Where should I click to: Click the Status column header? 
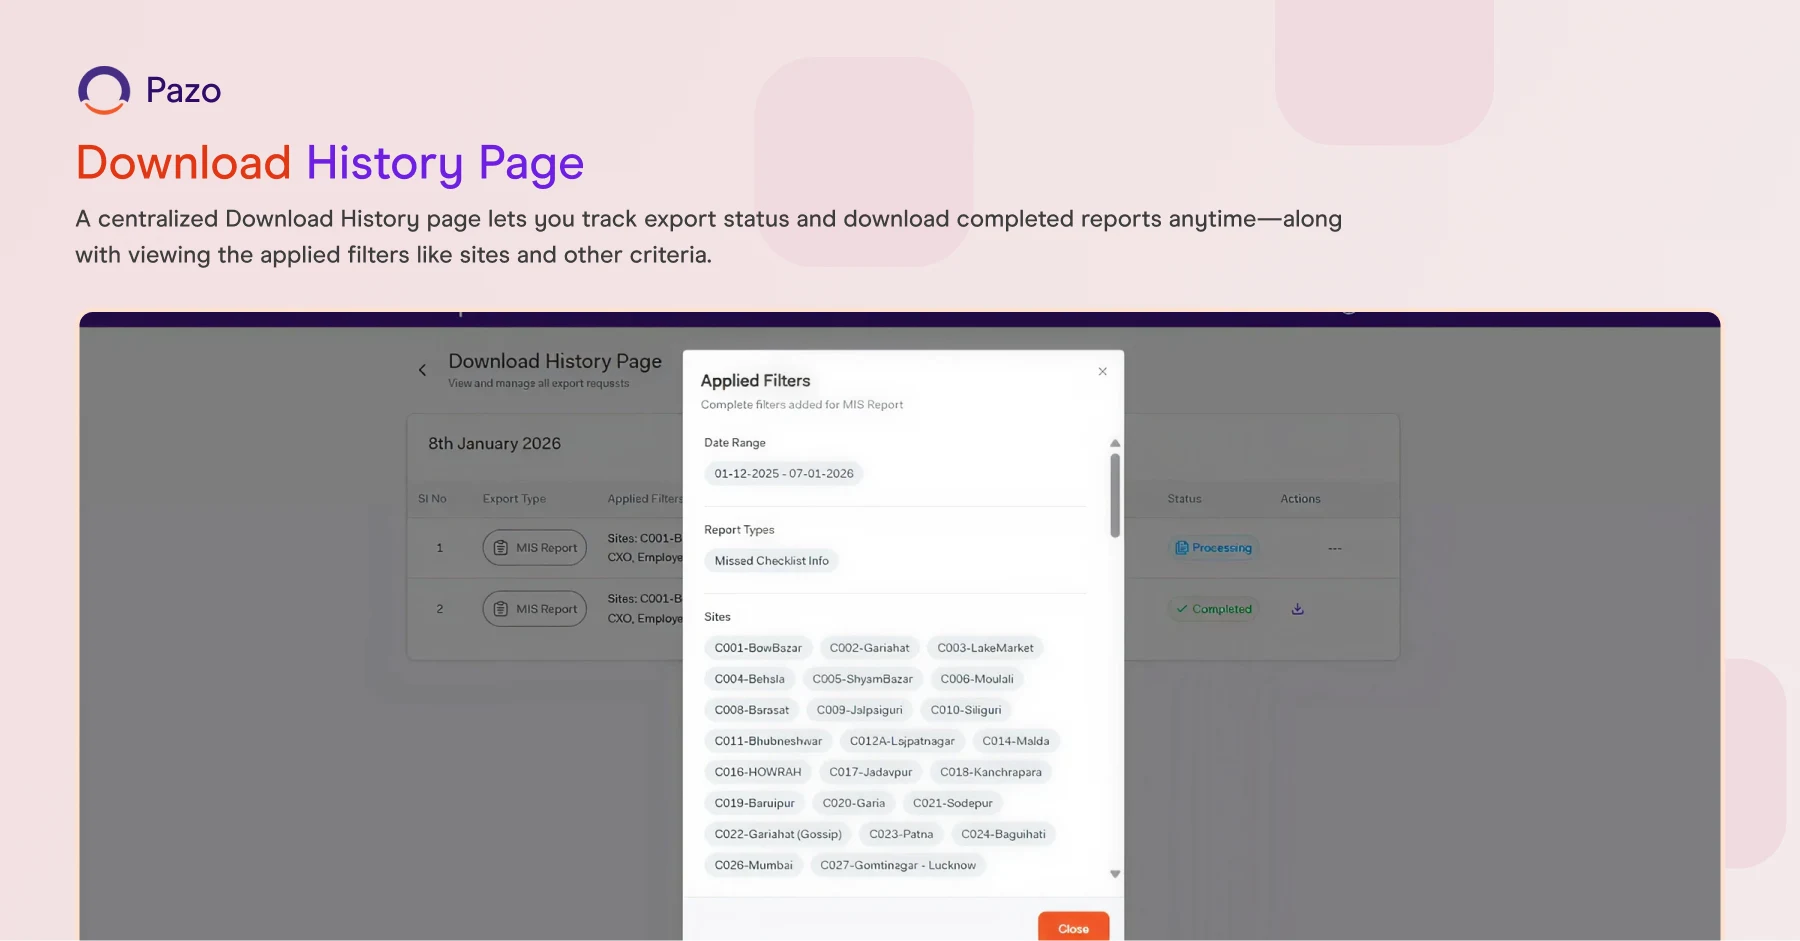pos(1184,499)
